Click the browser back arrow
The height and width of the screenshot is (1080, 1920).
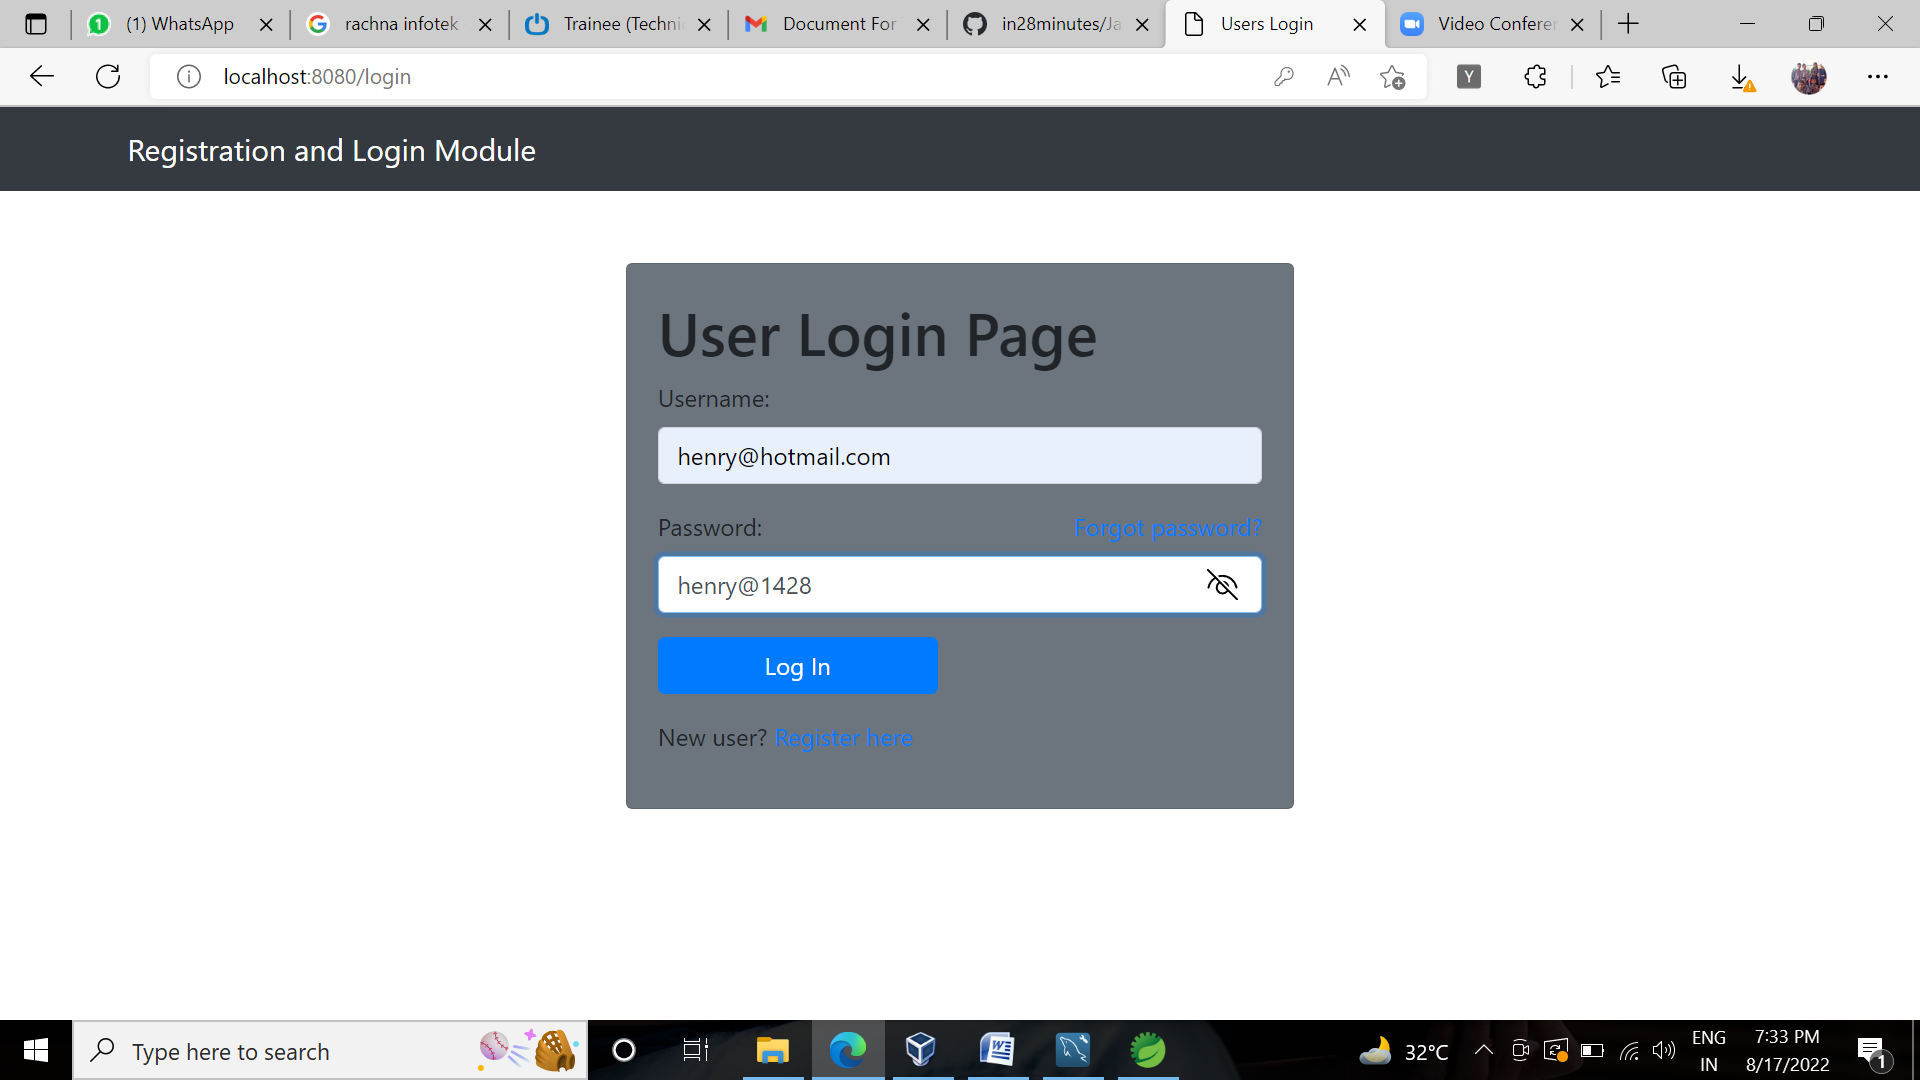tap(41, 76)
